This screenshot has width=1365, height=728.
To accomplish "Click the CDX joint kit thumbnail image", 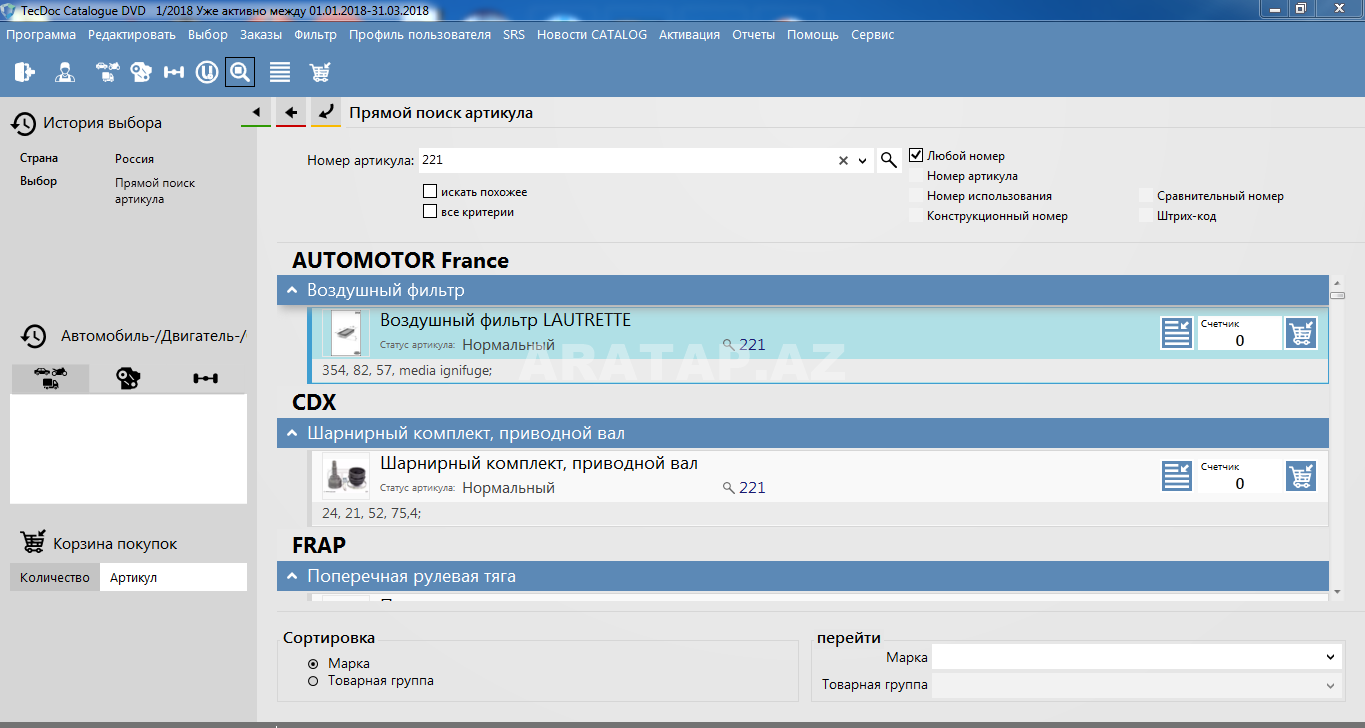I will [x=346, y=476].
